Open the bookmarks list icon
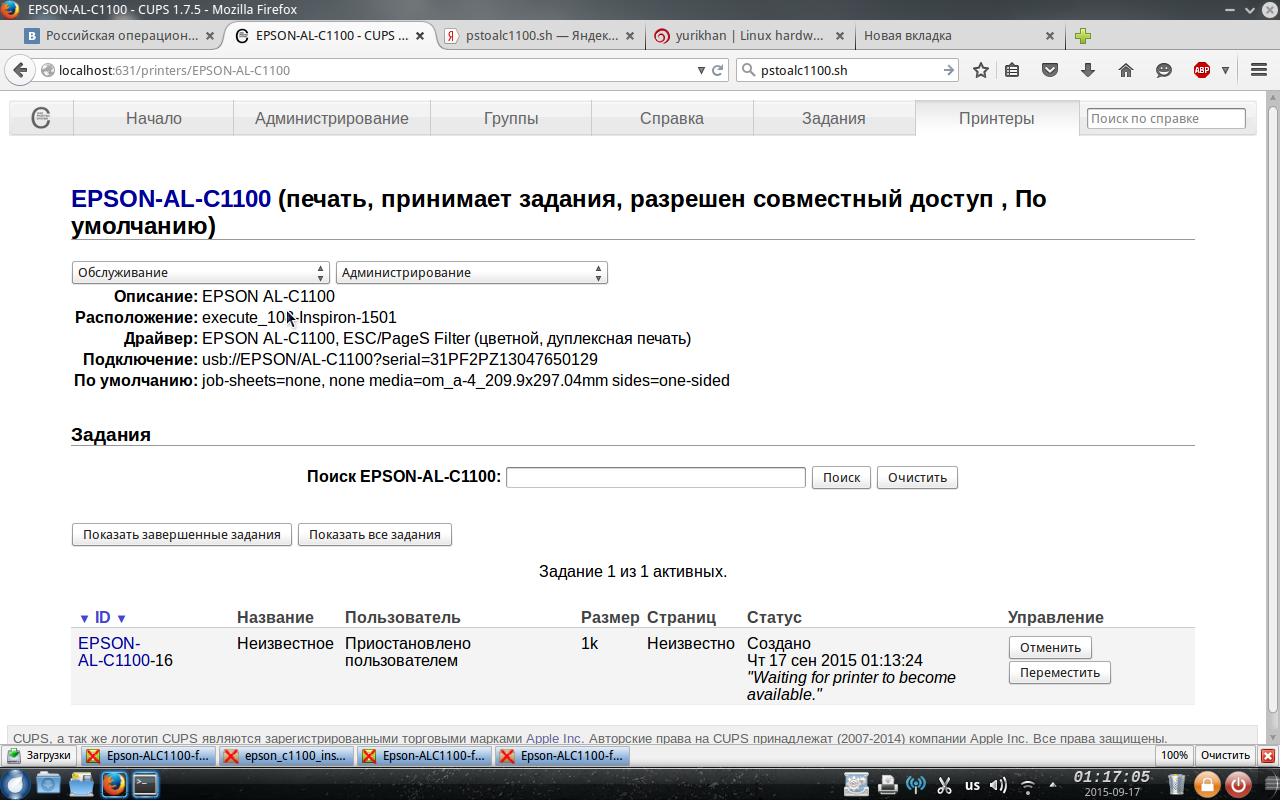 tap(1013, 70)
